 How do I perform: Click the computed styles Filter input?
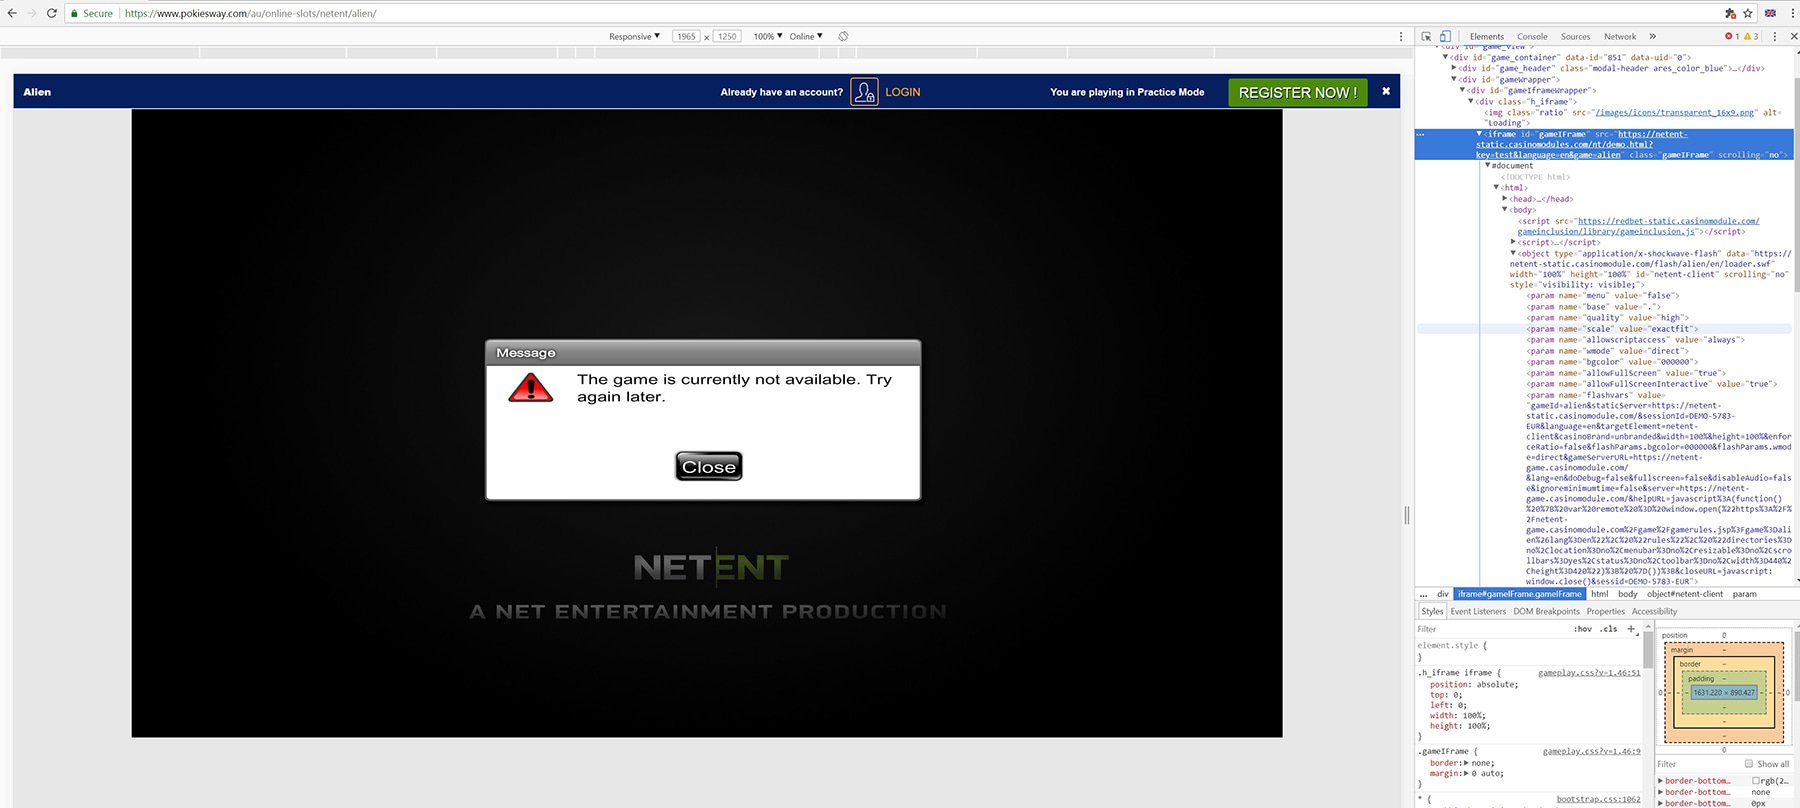tap(1698, 764)
